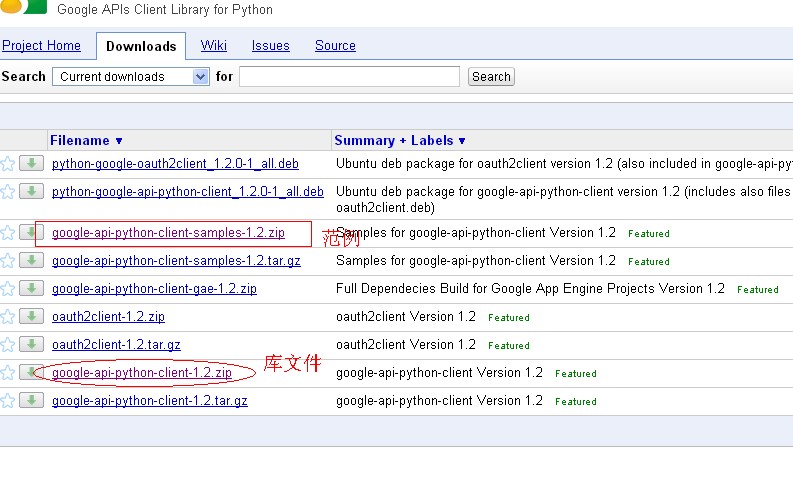This screenshot has width=793, height=491.
Task: Click Featured label on oauth2client-1.2.tar.gz row
Action: point(509,345)
